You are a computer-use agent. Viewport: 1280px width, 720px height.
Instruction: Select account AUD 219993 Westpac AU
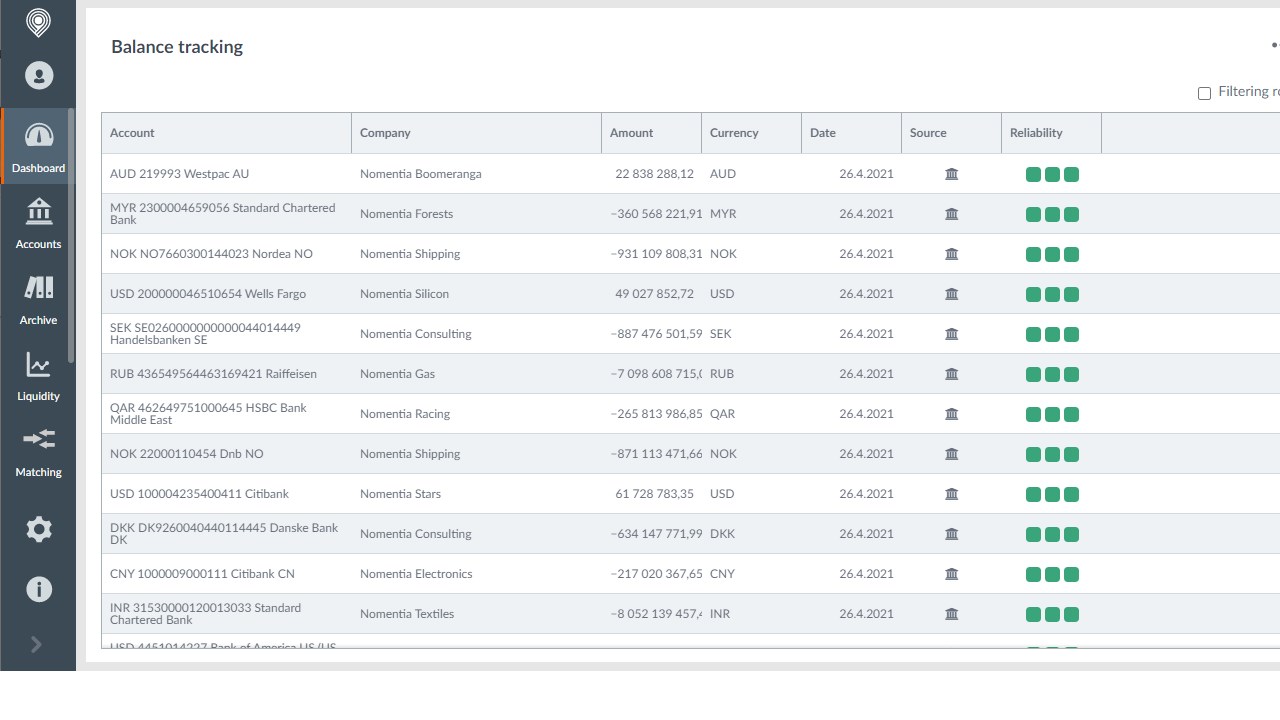pos(180,174)
